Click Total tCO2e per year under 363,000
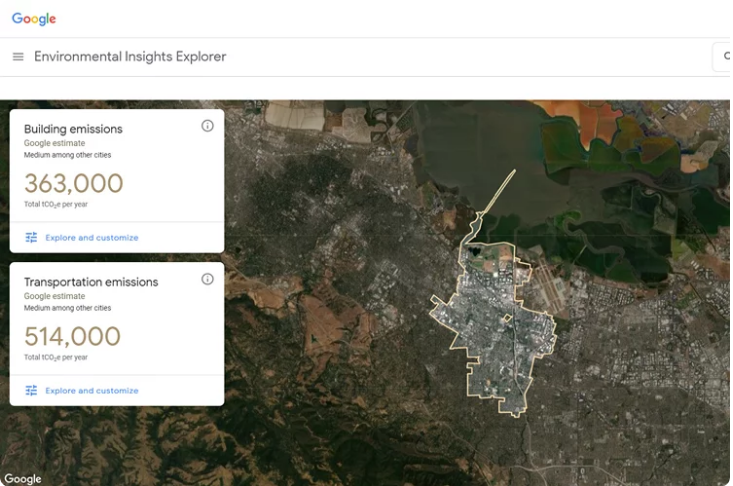Viewport: 733px width, 486px height. [56, 204]
